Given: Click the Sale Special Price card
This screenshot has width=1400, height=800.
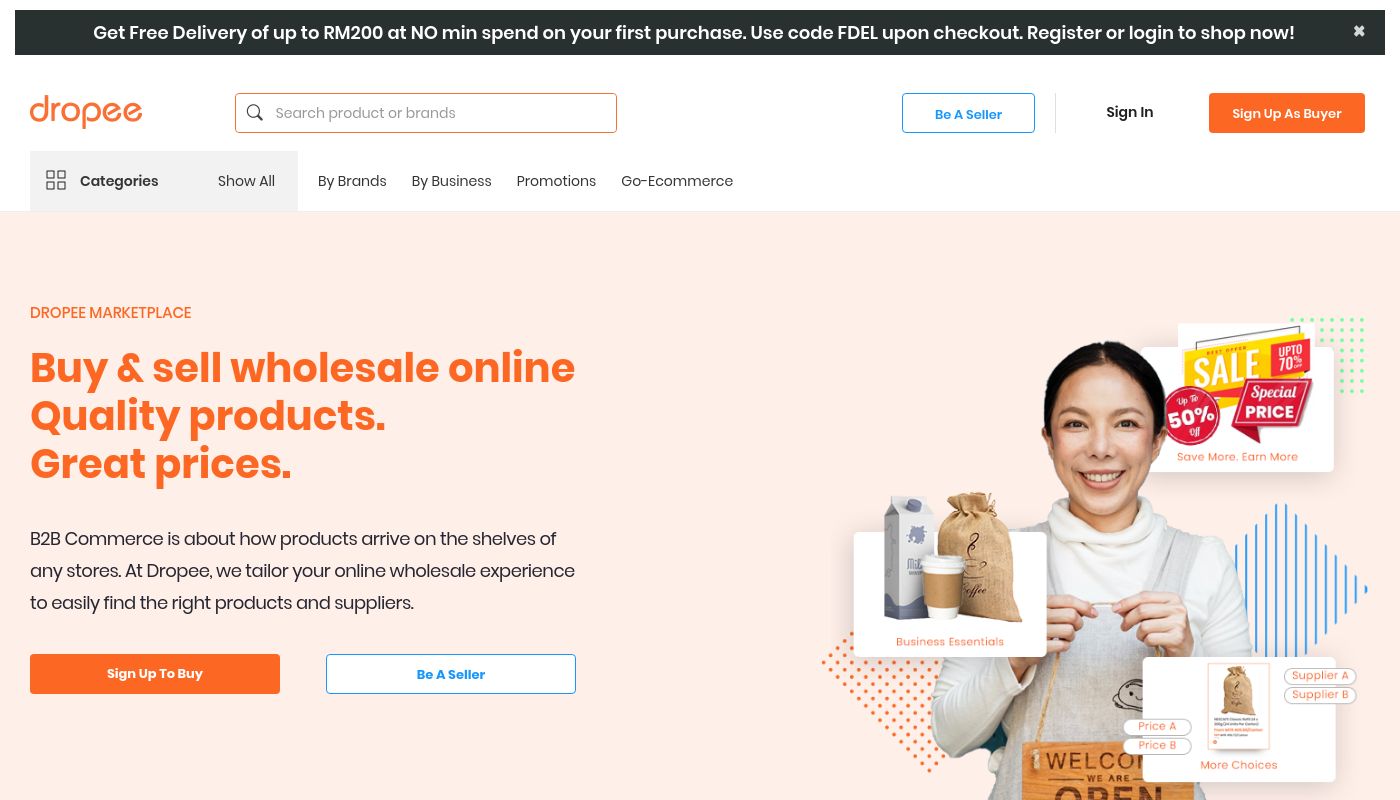Looking at the screenshot, I should (x=1237, y=409).
